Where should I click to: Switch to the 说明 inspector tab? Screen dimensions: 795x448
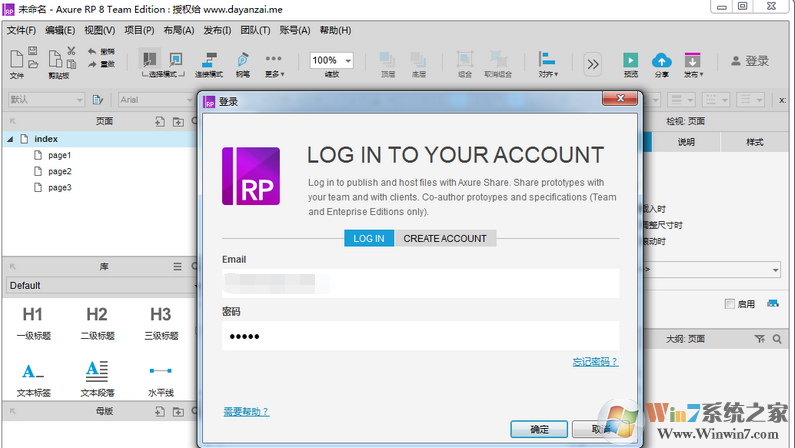pyautogui.click(x=686, y=142)
